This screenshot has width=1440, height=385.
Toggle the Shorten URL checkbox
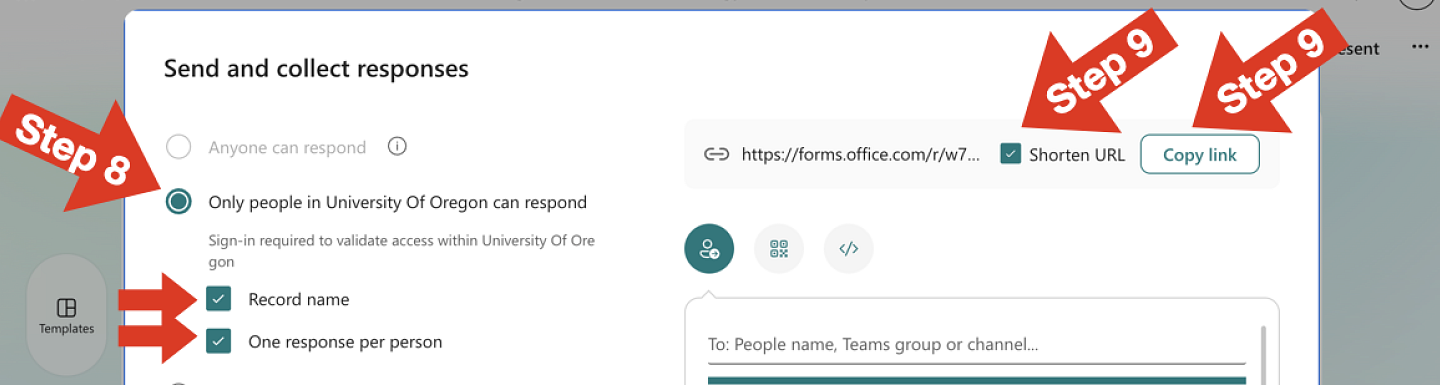(1011, 155)
